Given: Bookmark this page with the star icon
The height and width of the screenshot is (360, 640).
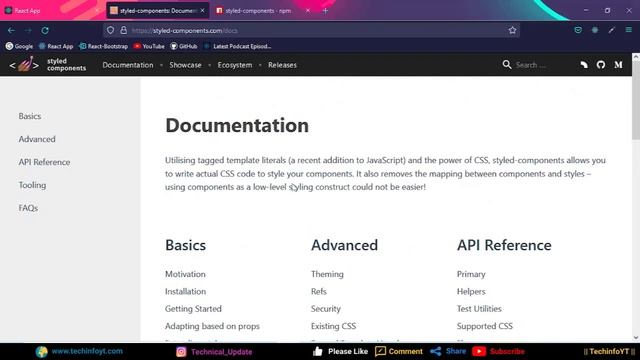Looking at the screenshot, I should point(512,30).
